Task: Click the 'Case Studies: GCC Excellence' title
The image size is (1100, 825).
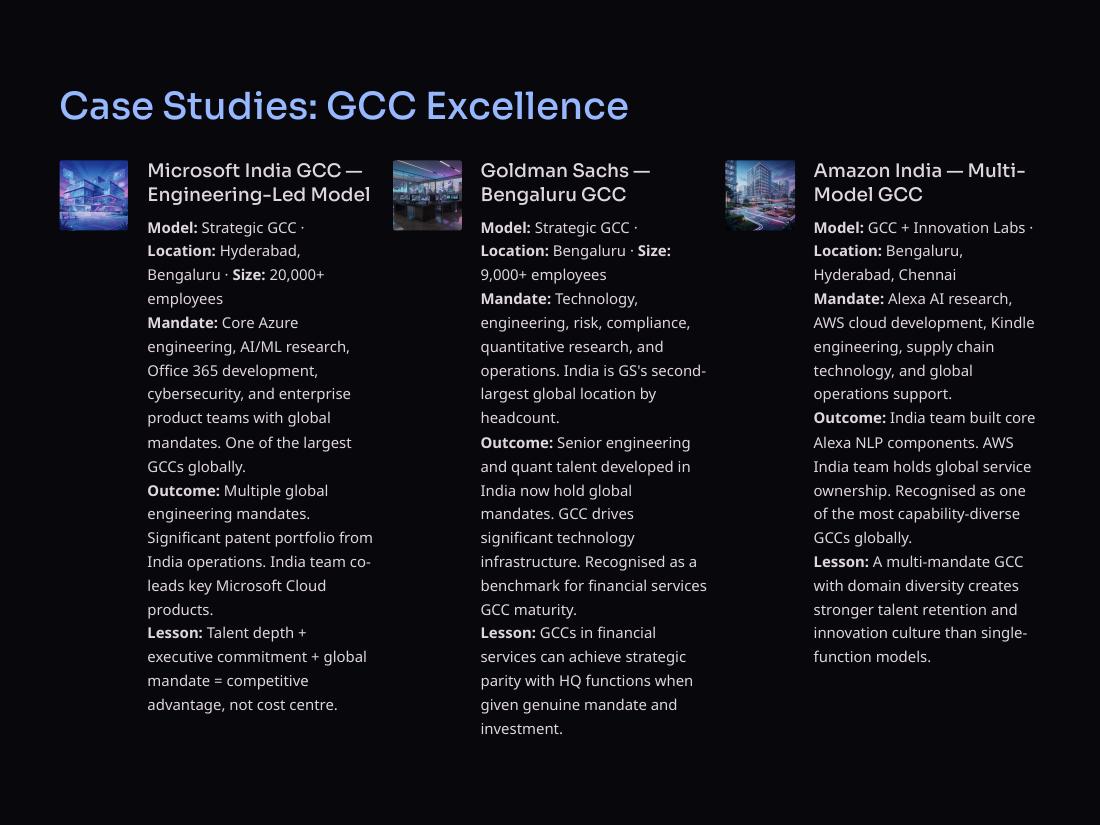Action: [344, 106]
